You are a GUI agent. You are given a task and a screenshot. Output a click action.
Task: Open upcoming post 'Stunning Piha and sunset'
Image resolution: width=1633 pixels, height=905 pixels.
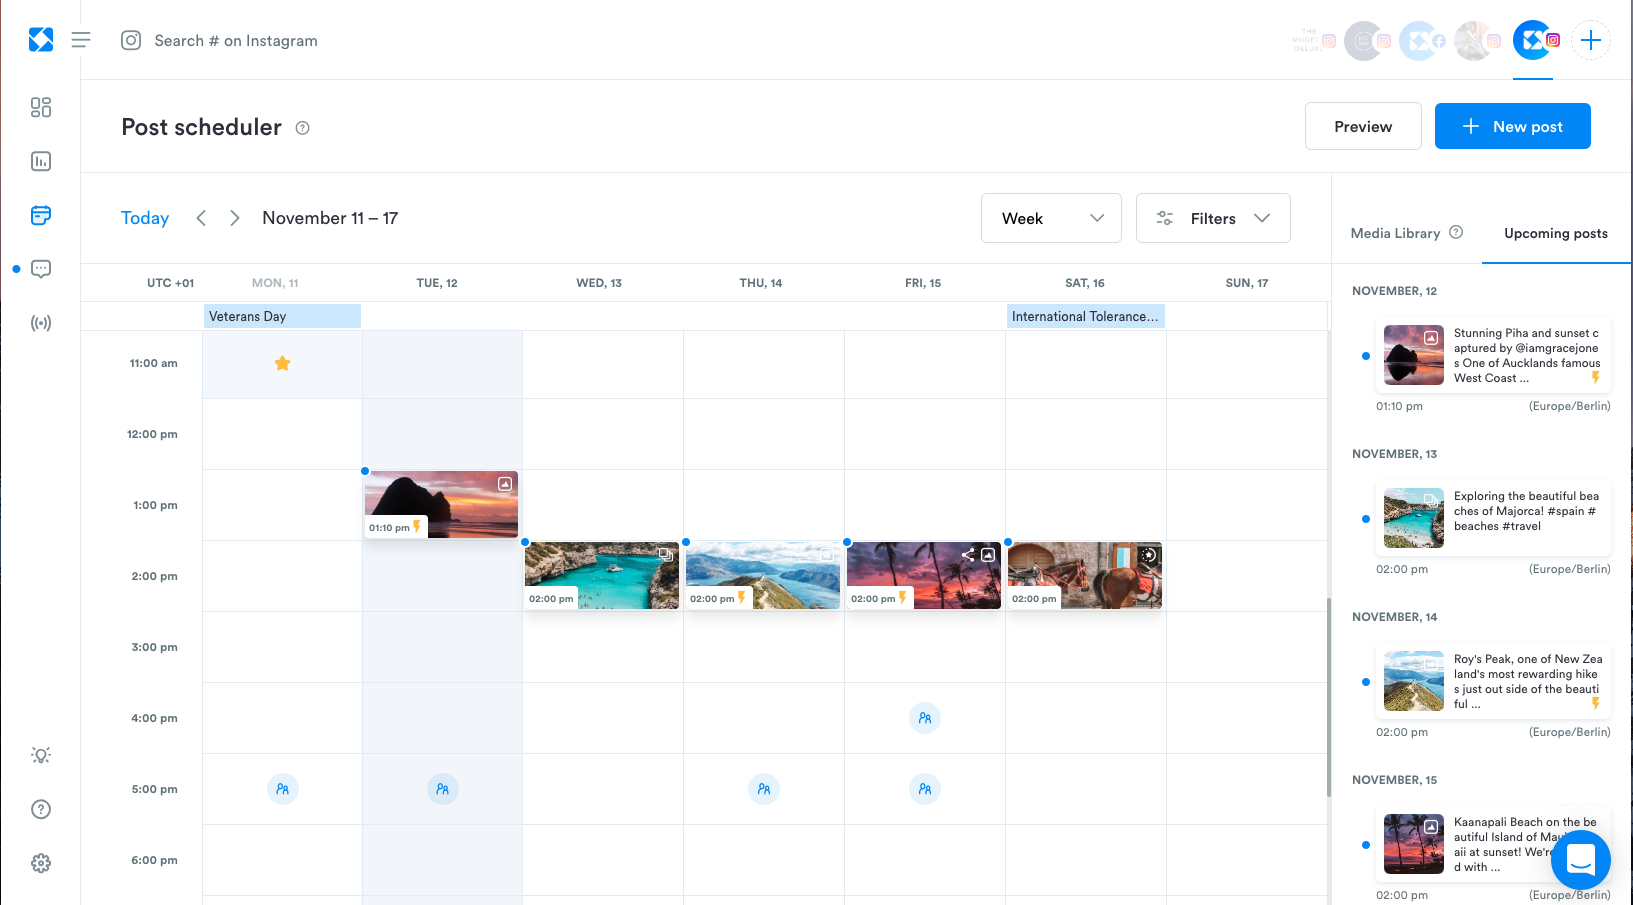(x=1493, y=355)
